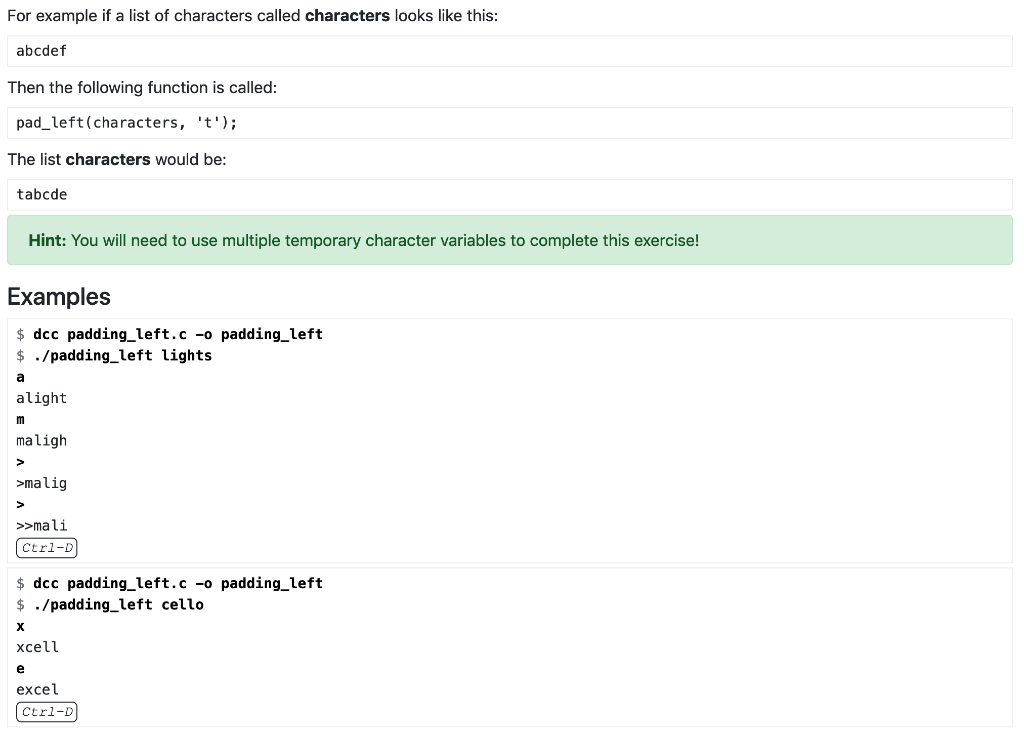Click bold characters in the list description
The height and width of the screenshot is (733, 1024).
click(107, 159)
